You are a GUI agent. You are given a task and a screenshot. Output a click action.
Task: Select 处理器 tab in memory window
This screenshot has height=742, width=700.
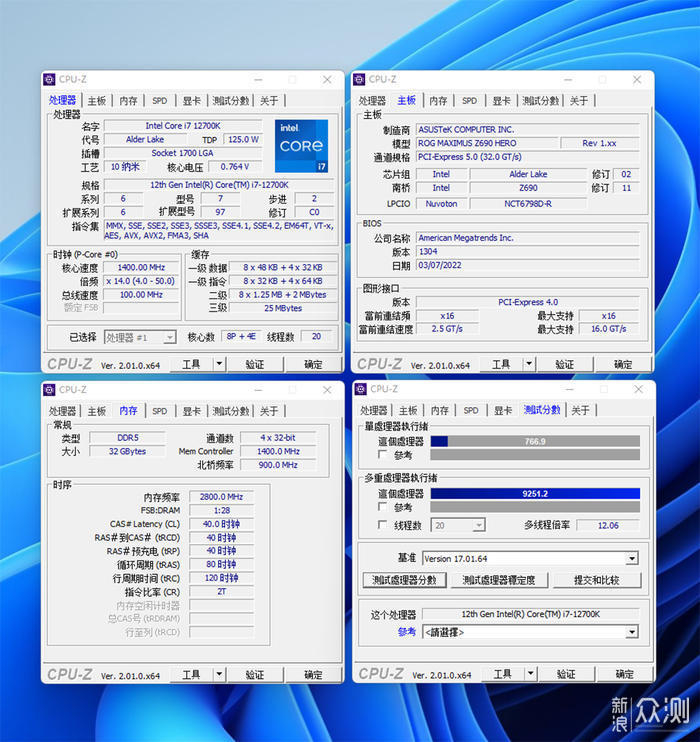[62, 411]
